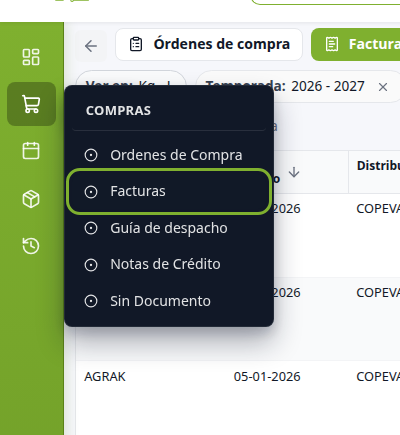
Task: Choose Facturas in the Compras menu
Action: coord(169,191)
